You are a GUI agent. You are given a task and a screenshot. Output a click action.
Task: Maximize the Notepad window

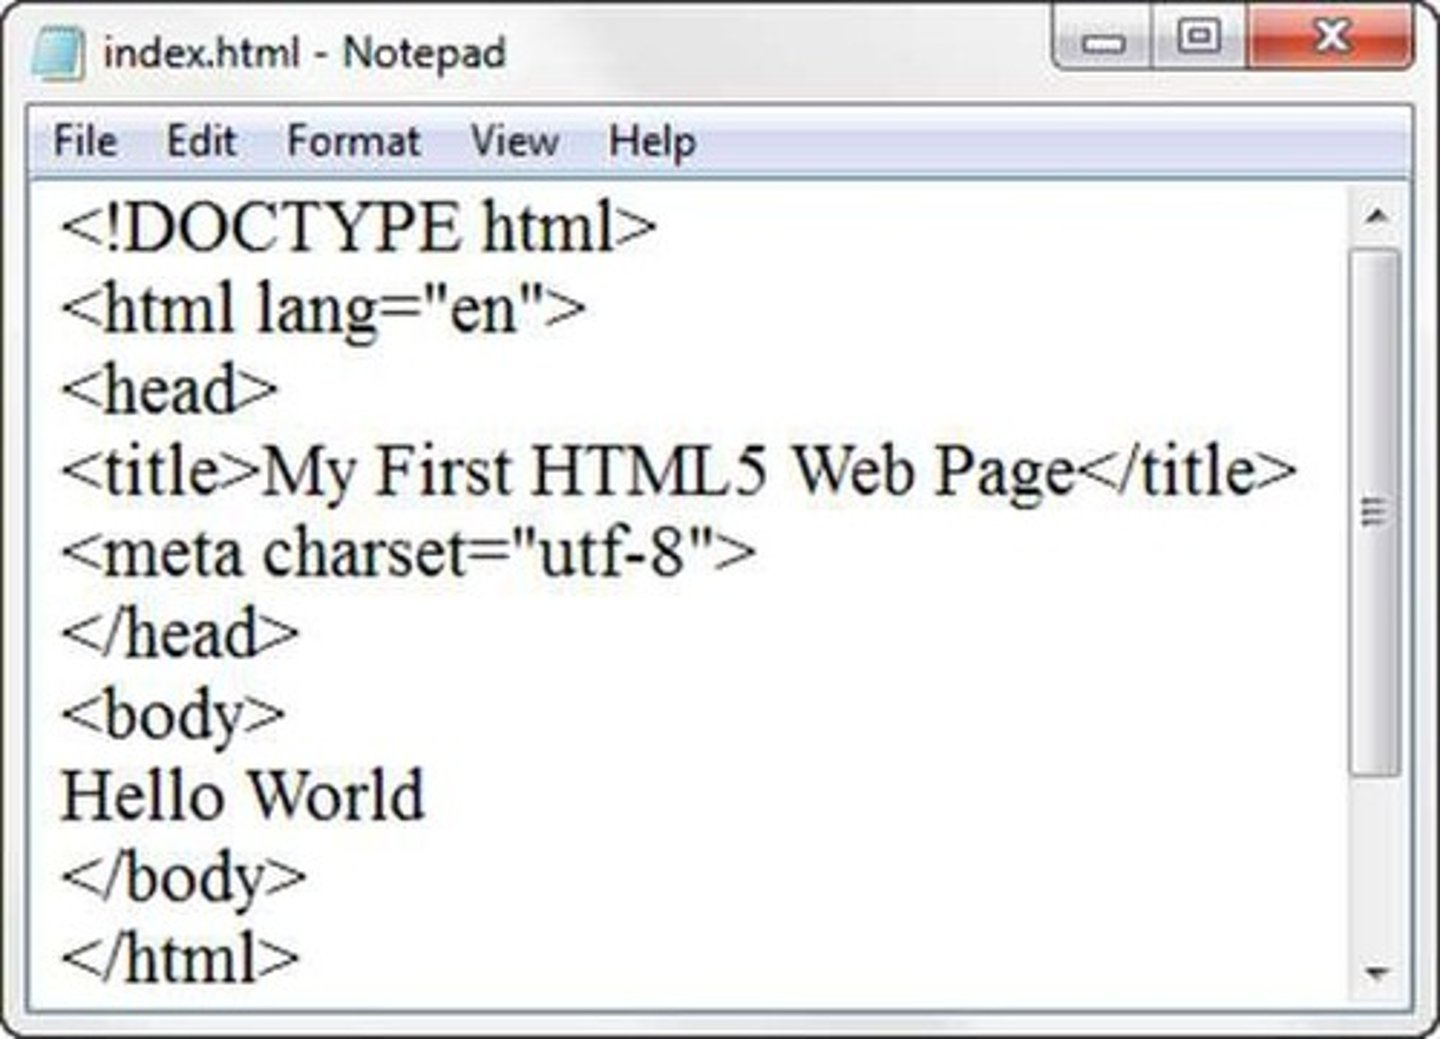pyautogui.click(x=1198, y=39)
